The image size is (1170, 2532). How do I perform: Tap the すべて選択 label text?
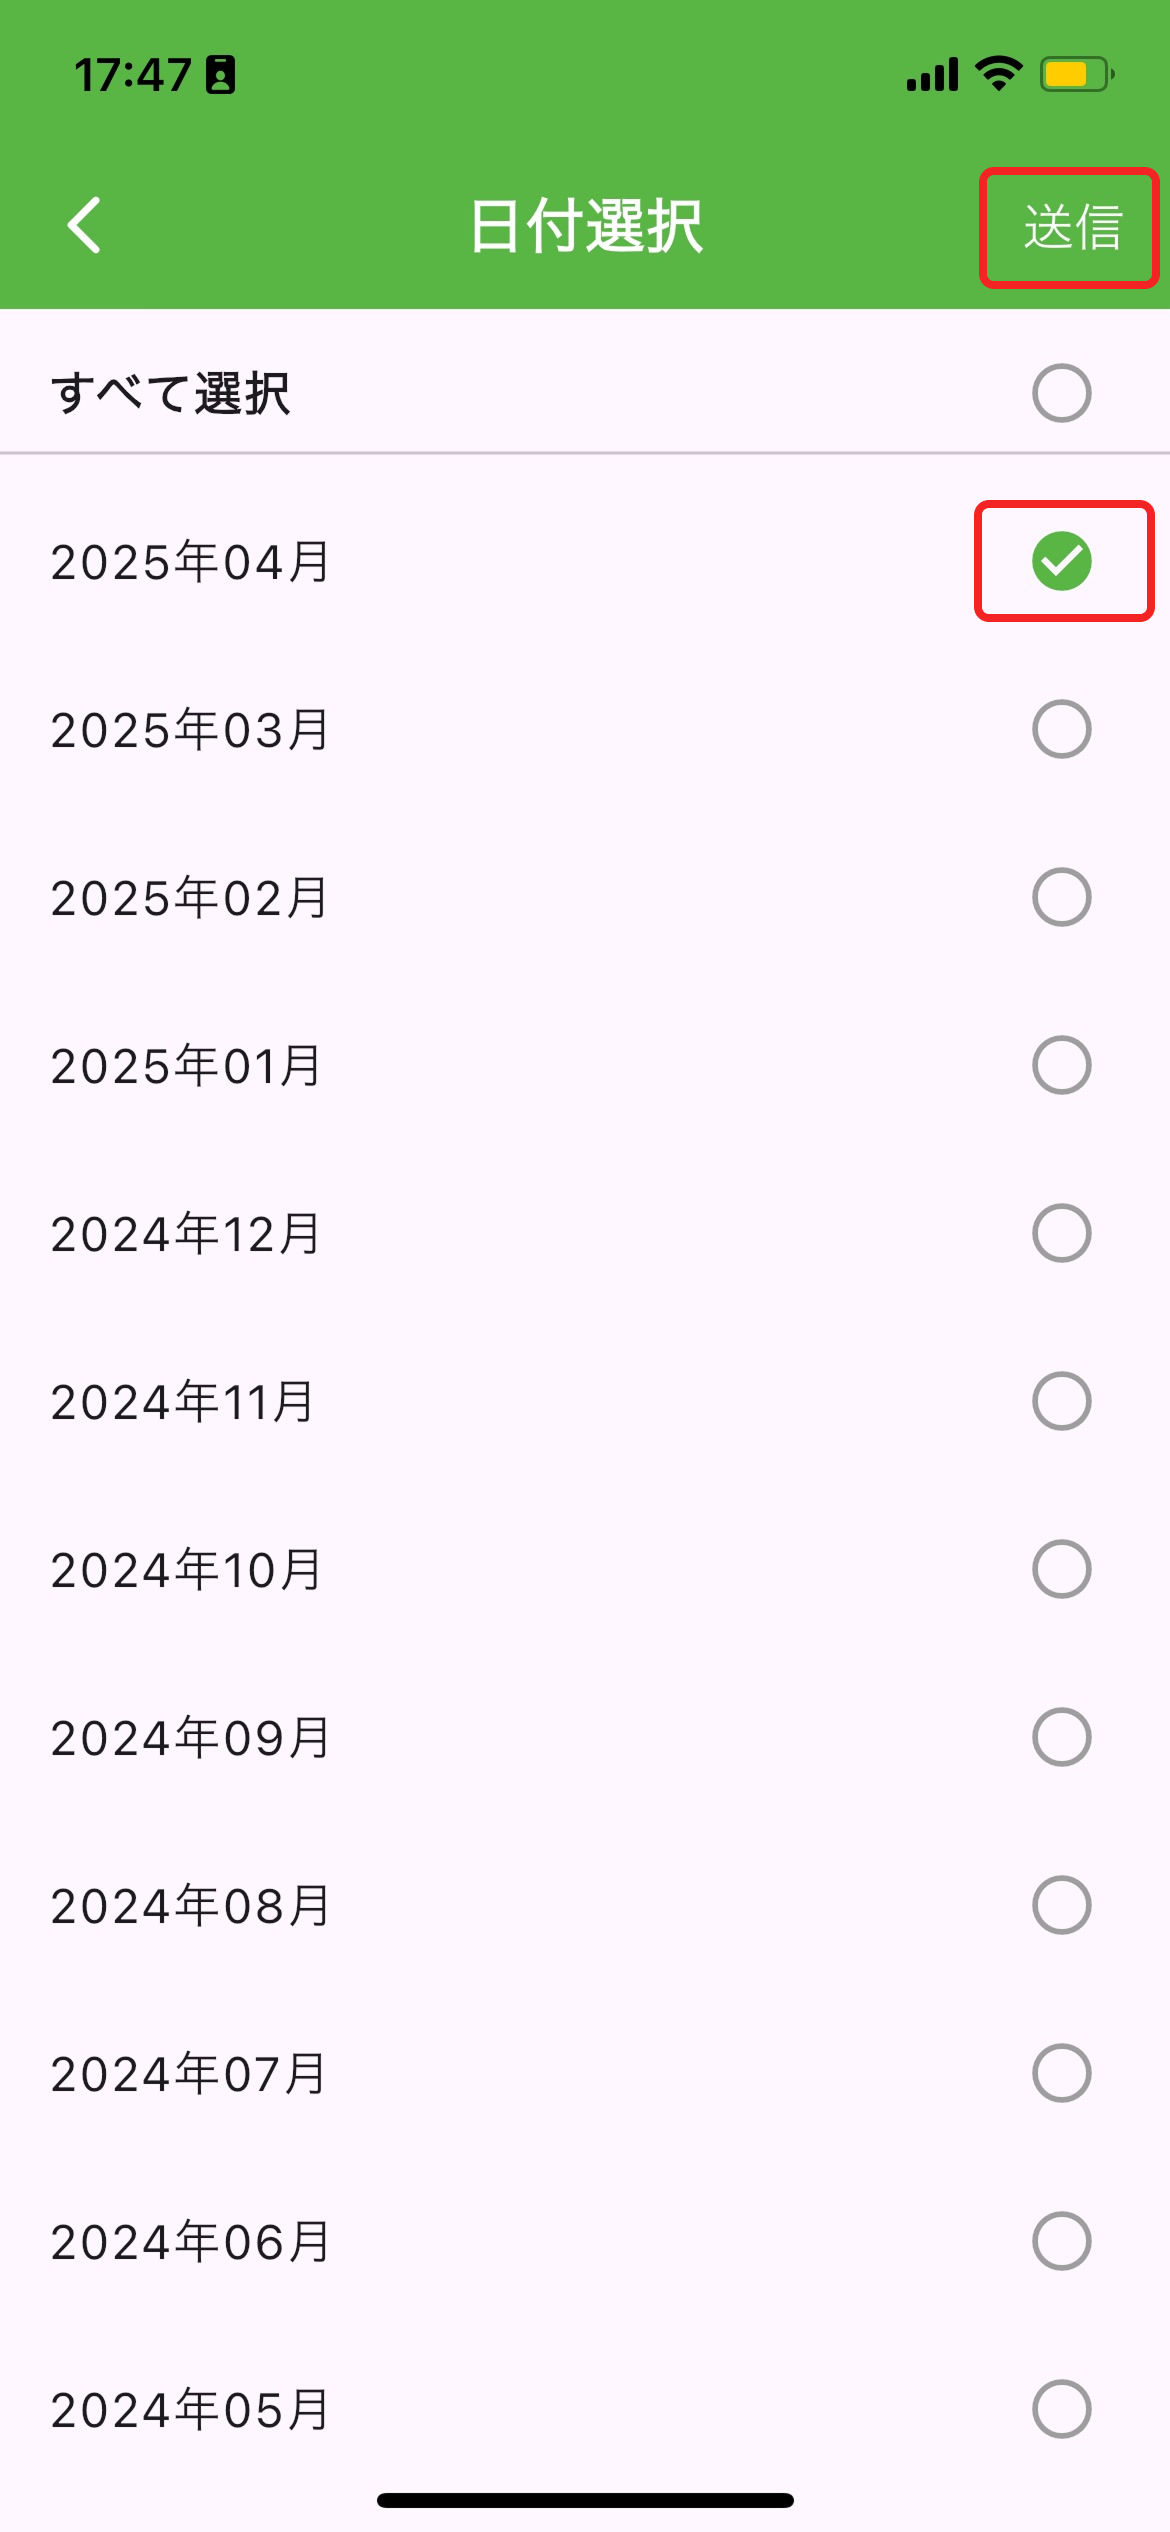pos(171,393)
